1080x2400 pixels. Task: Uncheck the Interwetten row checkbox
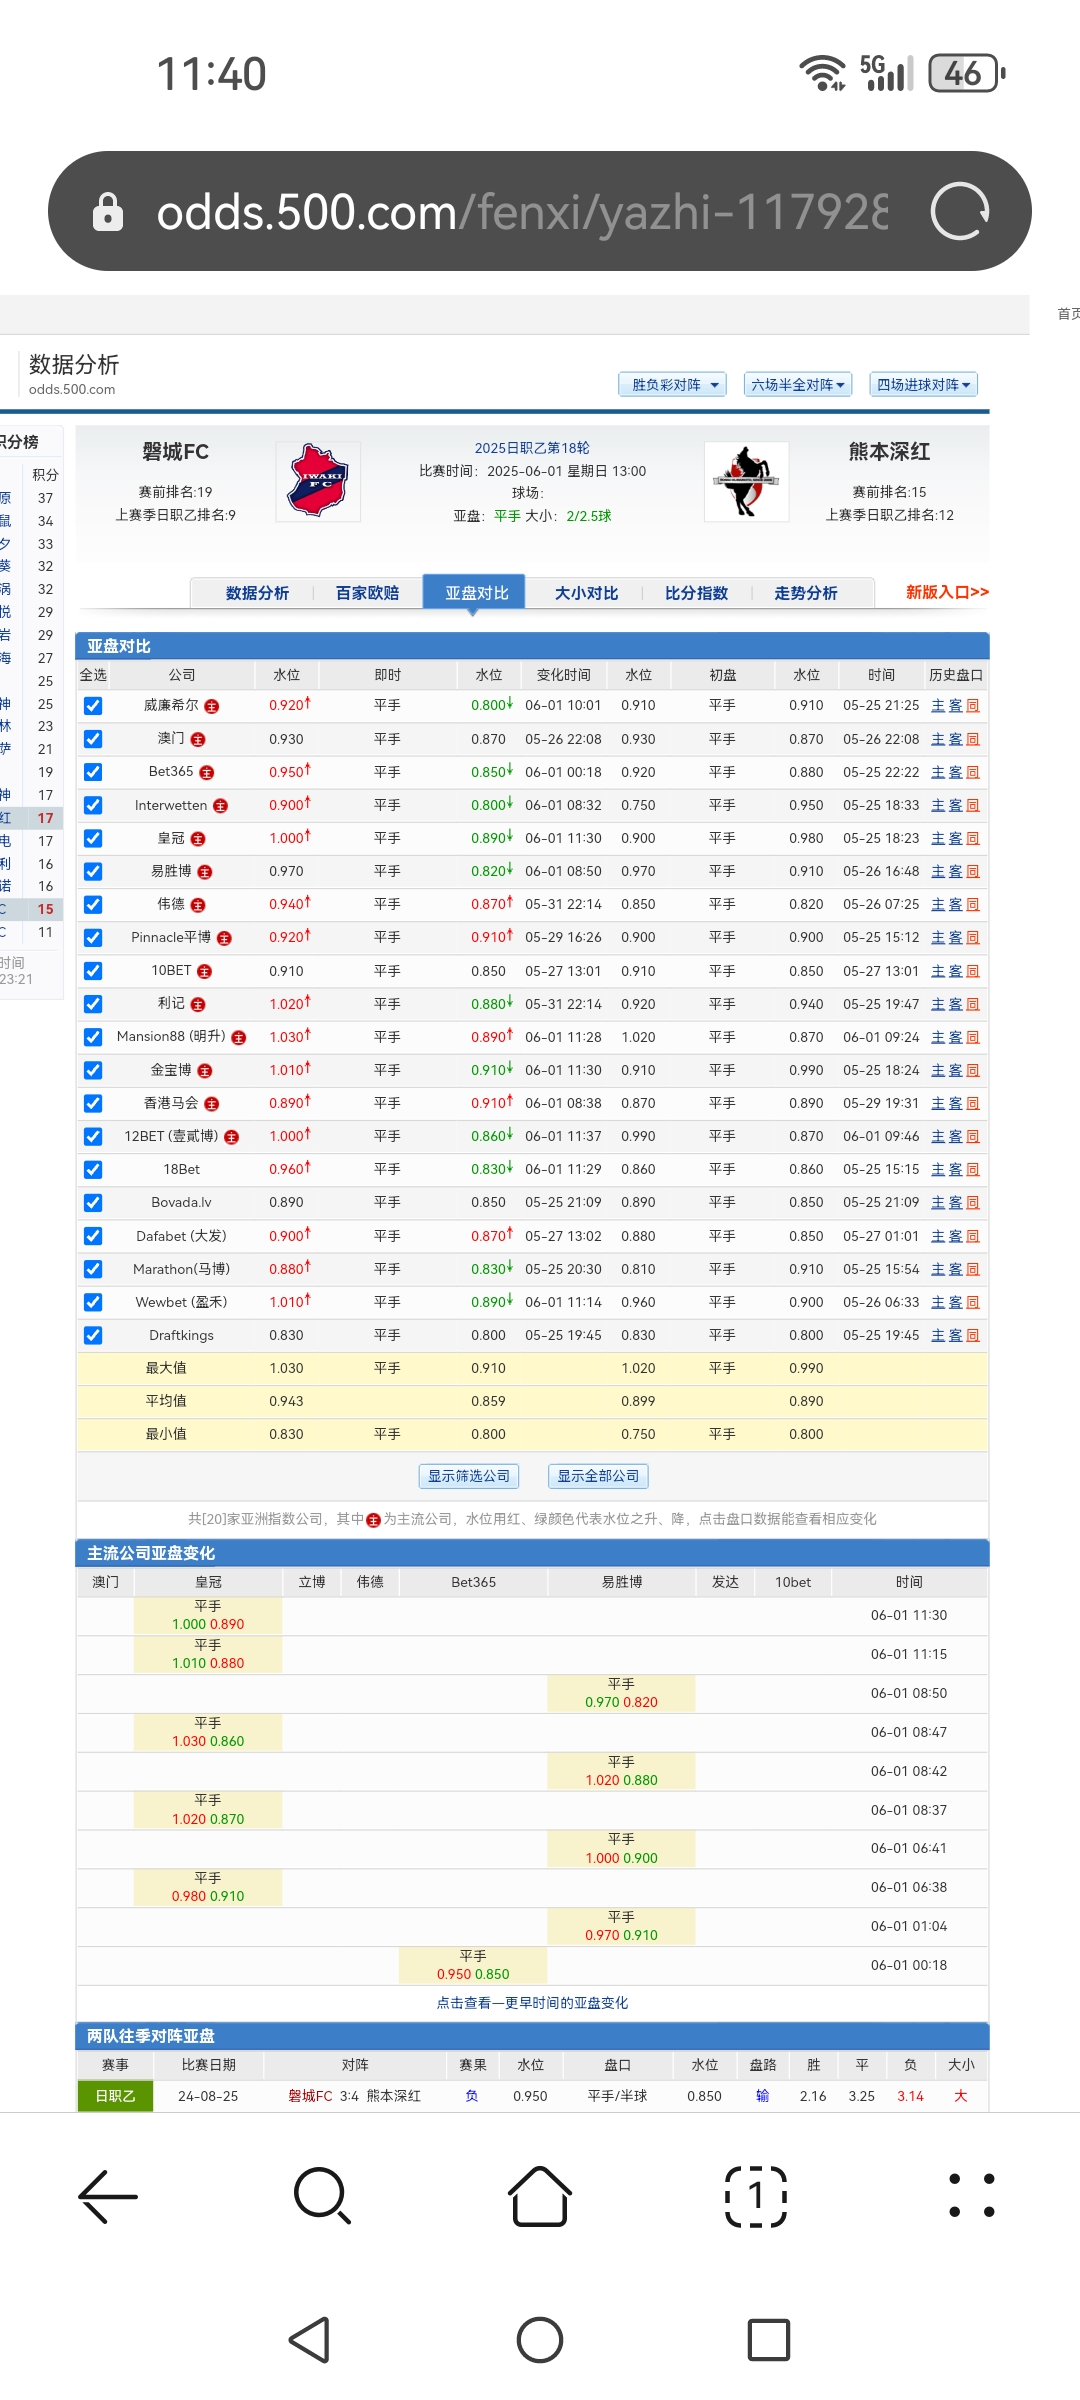click(93, 805)
